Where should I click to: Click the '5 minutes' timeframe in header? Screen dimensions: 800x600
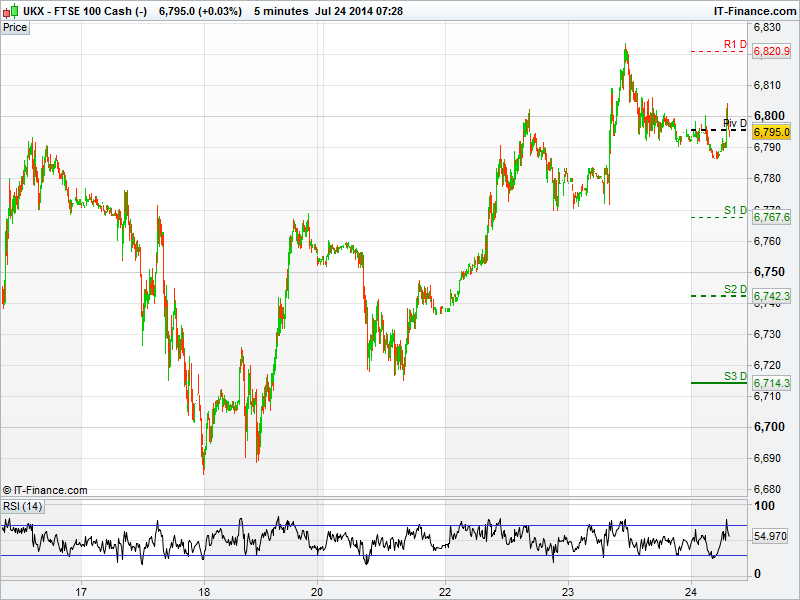pyautogui.click(x=281, y=10)
